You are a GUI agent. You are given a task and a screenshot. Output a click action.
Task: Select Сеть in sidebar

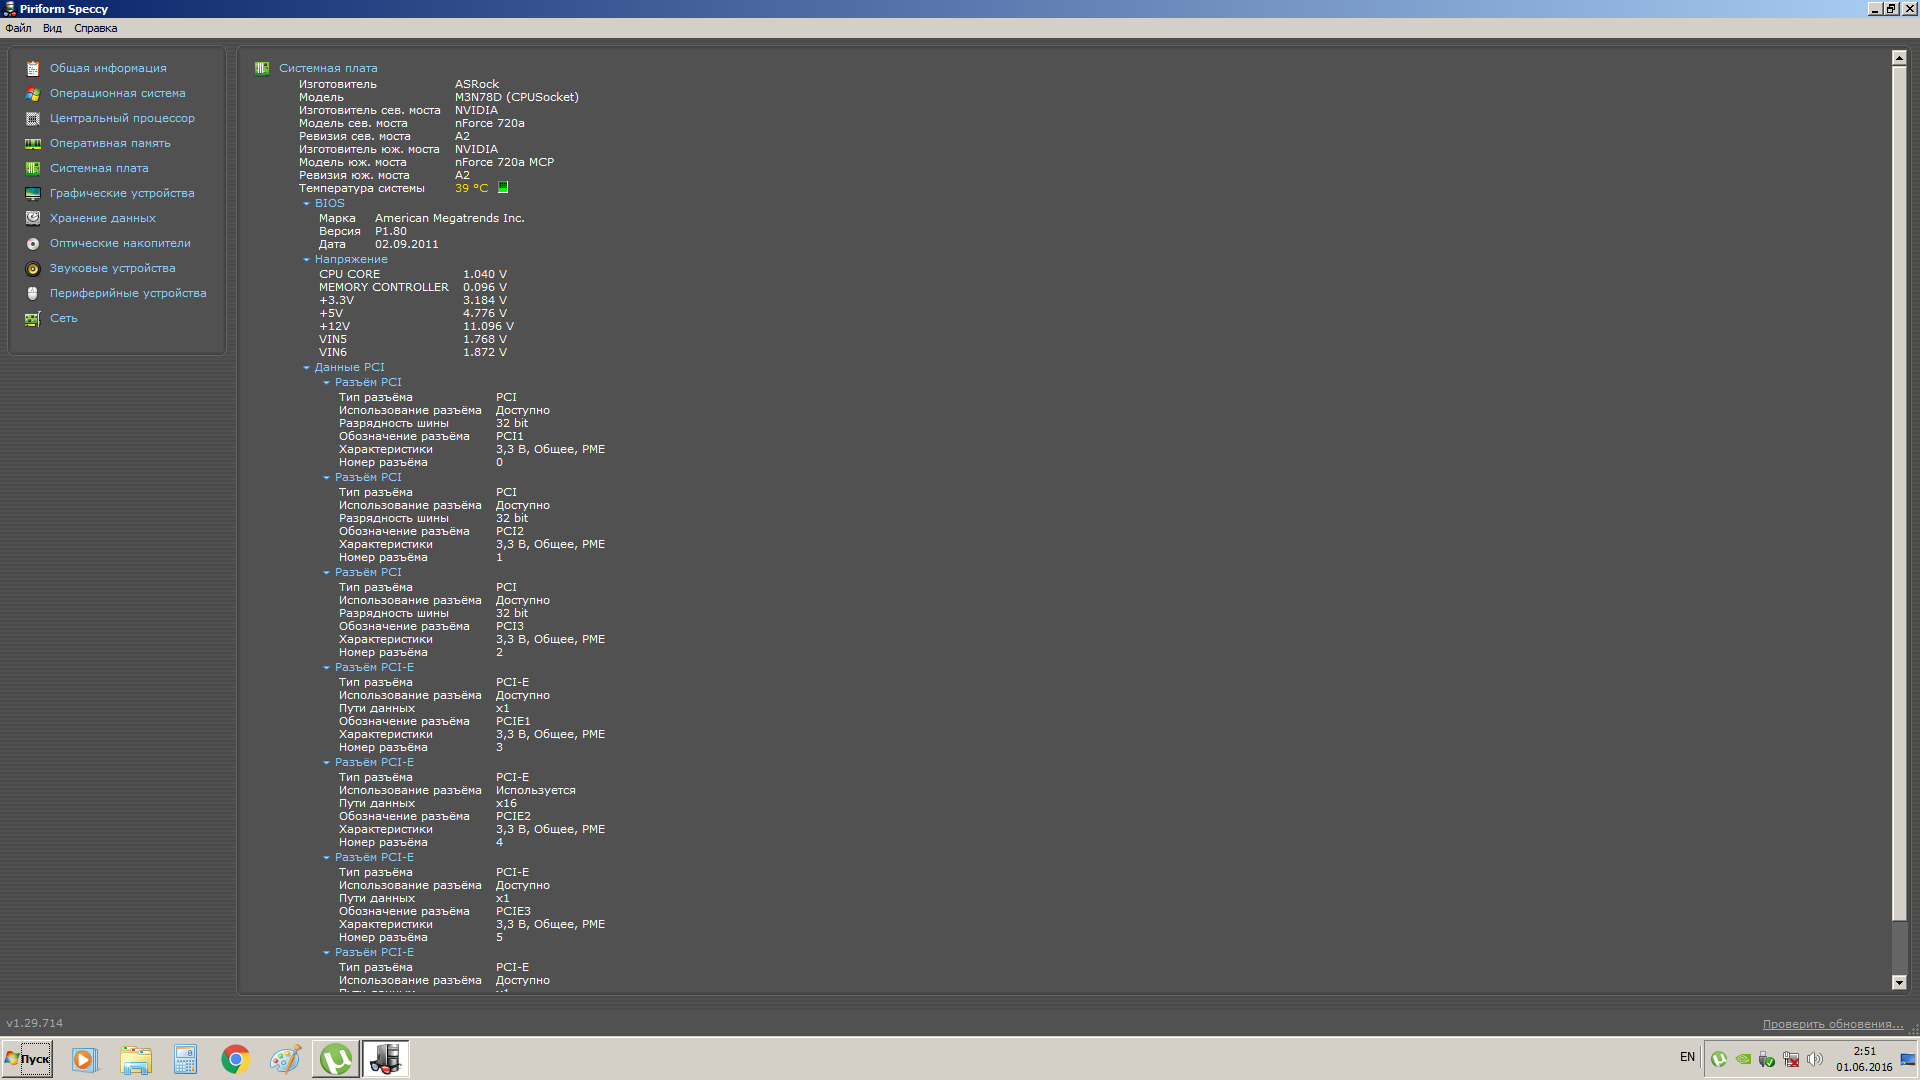click(64, 318)
